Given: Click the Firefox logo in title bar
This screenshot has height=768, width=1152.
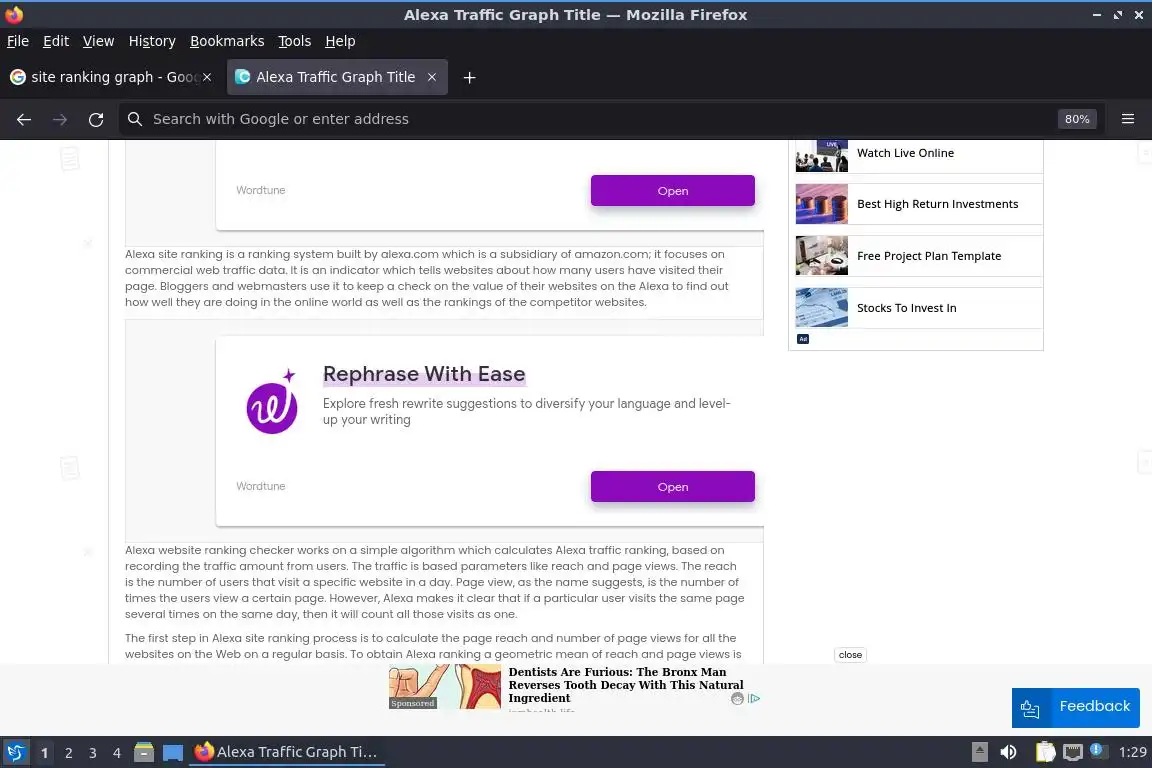Looking at the screenshot, I should point(13,14).
